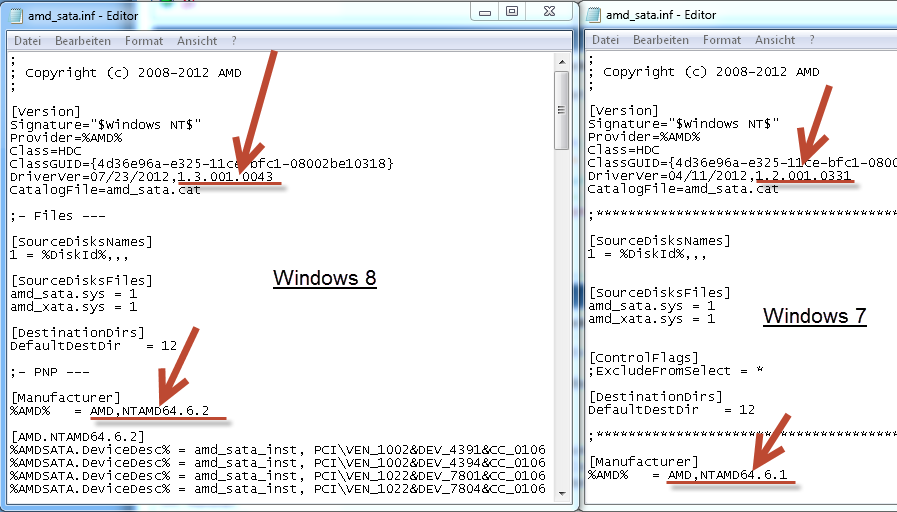
Task: Click line with PCI\VEN_1022&DEV_7801&CC_0106
Action: click(277, 476)
